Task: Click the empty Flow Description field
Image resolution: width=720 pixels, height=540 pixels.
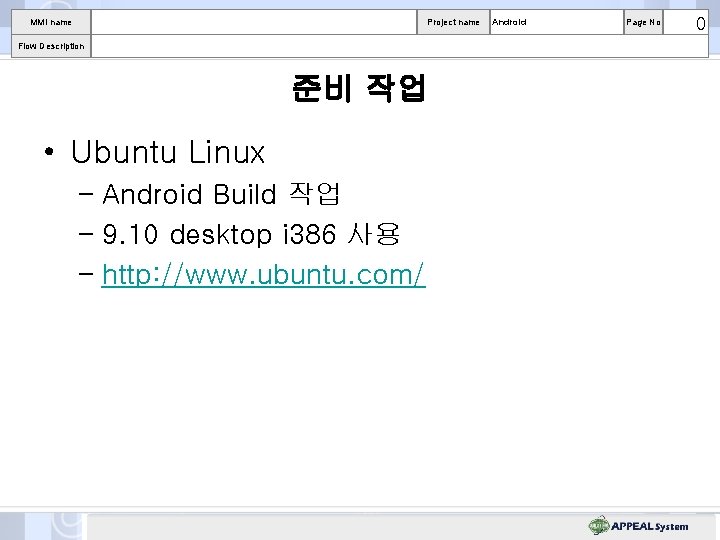Action: [399, 46]
